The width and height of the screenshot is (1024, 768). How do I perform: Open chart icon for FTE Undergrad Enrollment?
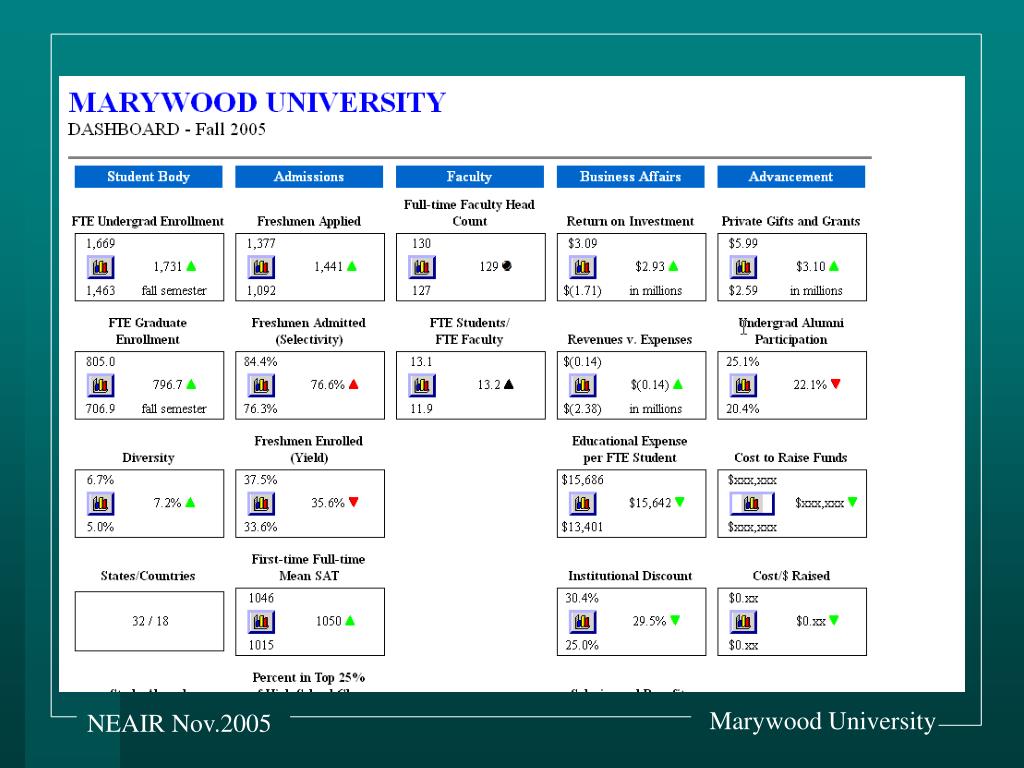(101, 266)
